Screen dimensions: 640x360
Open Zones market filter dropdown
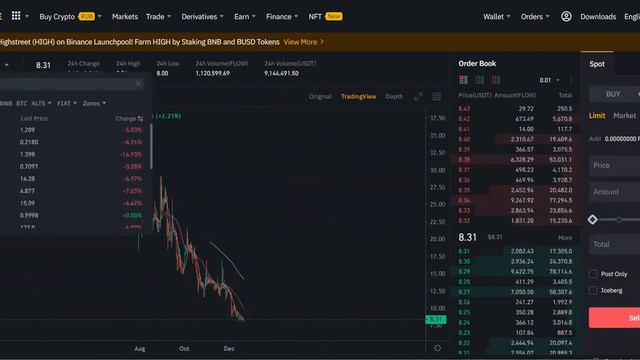point(94,103)
